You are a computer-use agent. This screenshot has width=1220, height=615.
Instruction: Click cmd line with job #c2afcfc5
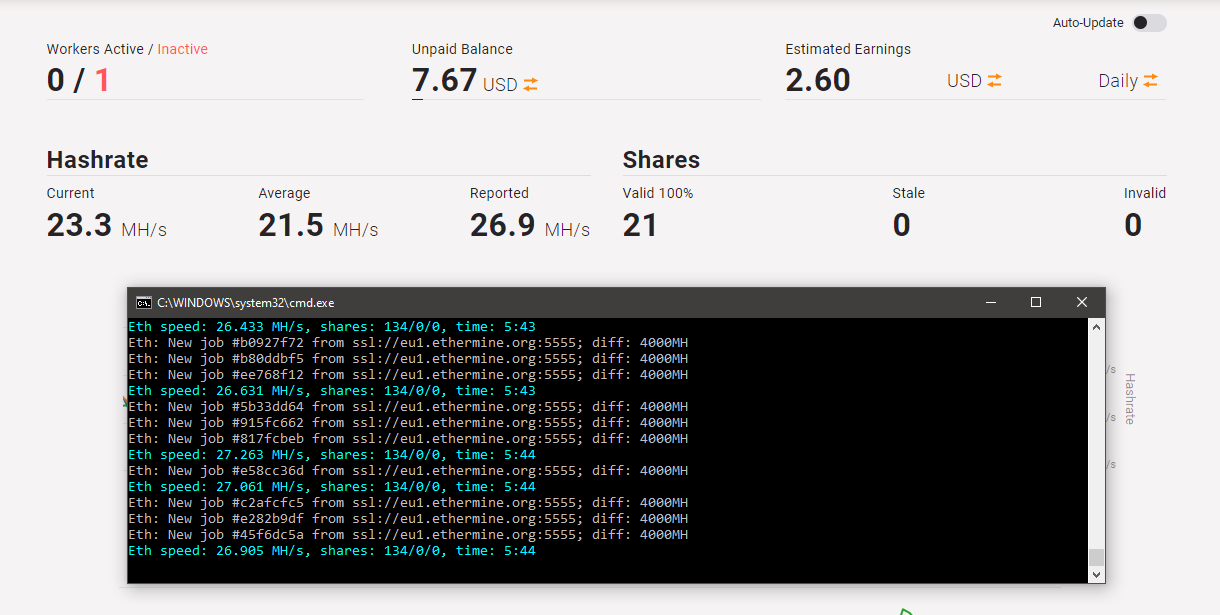coord(408,503)
